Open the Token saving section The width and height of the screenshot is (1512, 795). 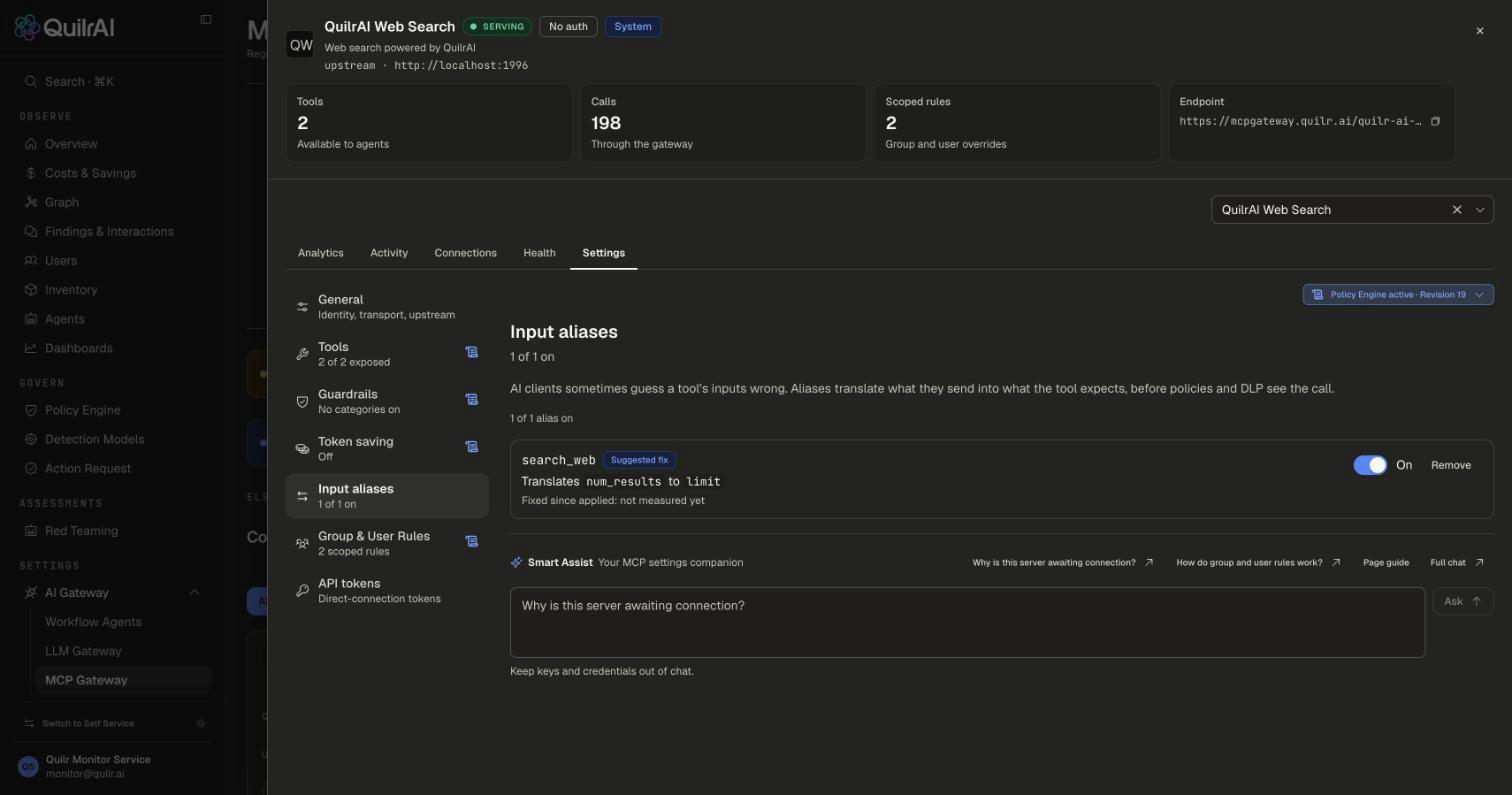click(387, 449)
